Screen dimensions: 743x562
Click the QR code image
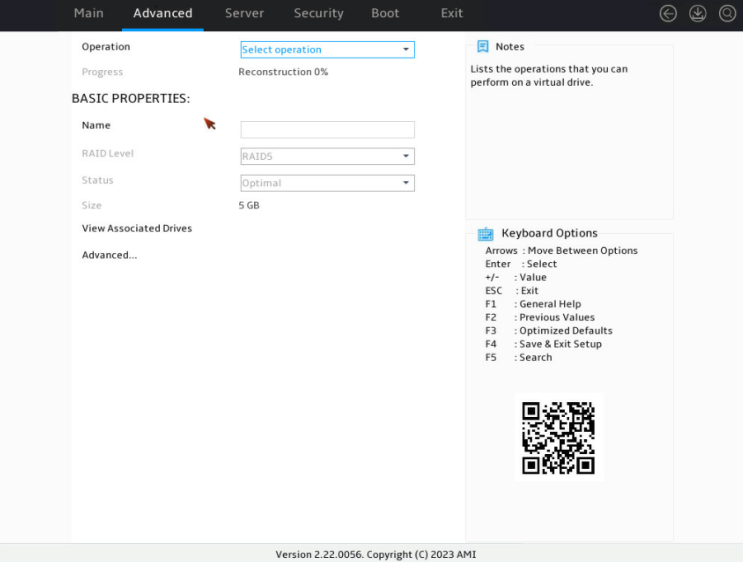pos(559,437)
